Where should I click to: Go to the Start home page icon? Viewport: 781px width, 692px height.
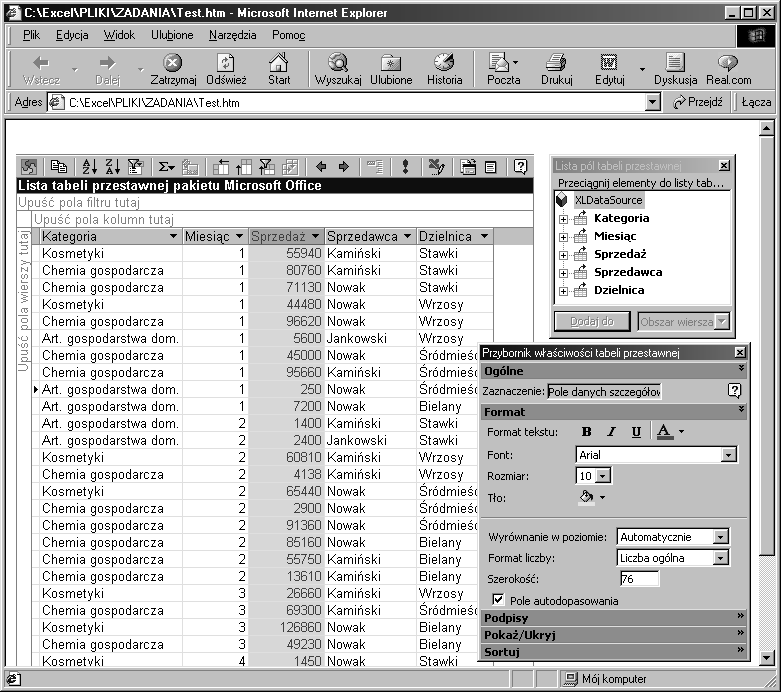click(x=278, y=68)
